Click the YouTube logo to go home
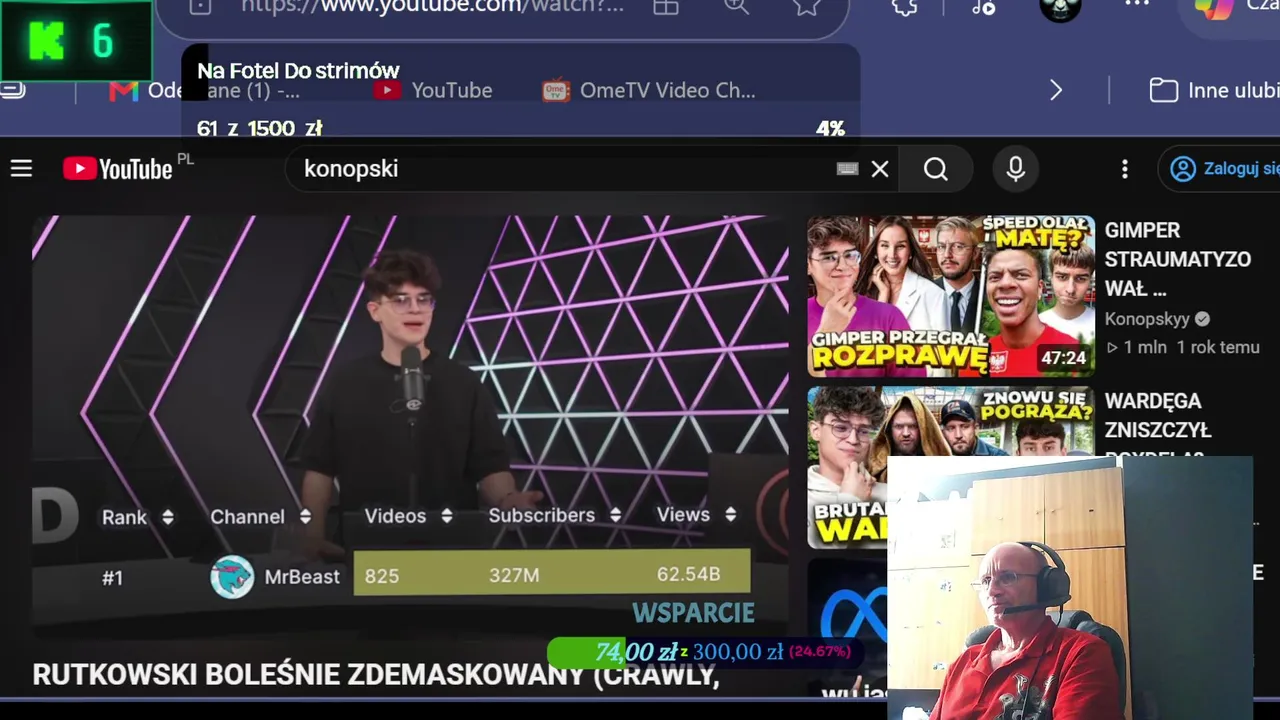 click(x=118, y=169)
